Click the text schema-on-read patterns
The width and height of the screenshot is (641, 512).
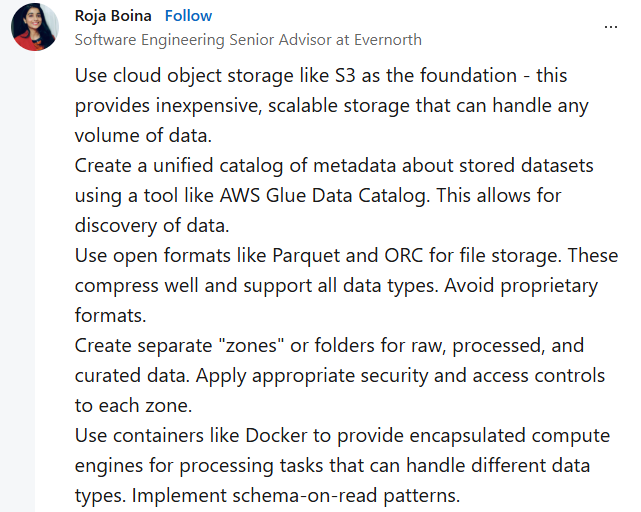tap(346, 496)
